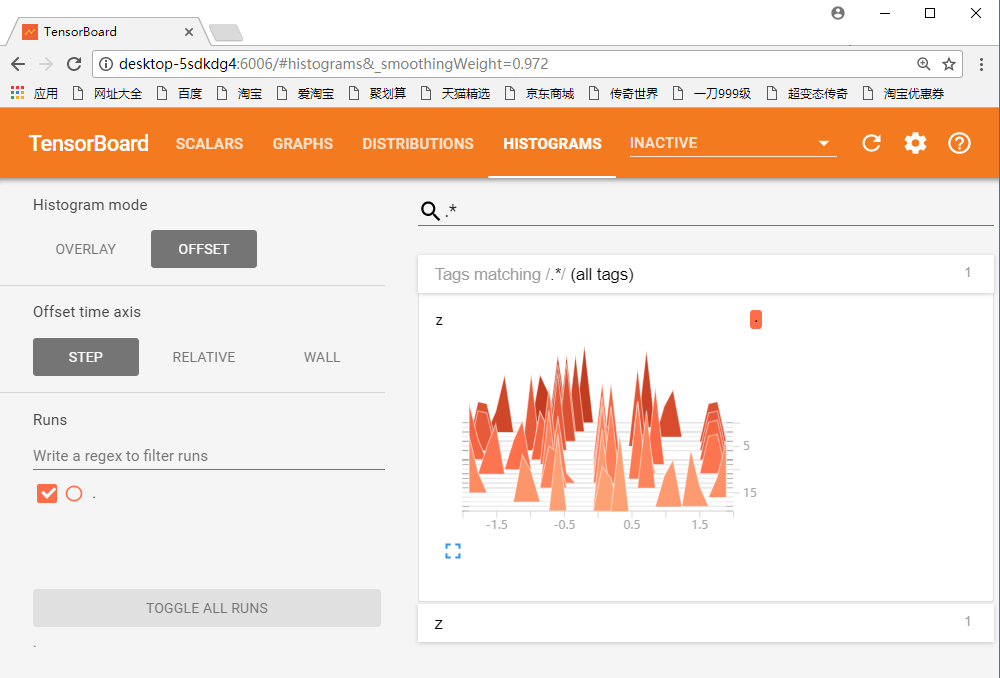Screen dimensions: 1000x678
Task: Reload data with TensorBoard refresh icon
Action: coord(871,143)
